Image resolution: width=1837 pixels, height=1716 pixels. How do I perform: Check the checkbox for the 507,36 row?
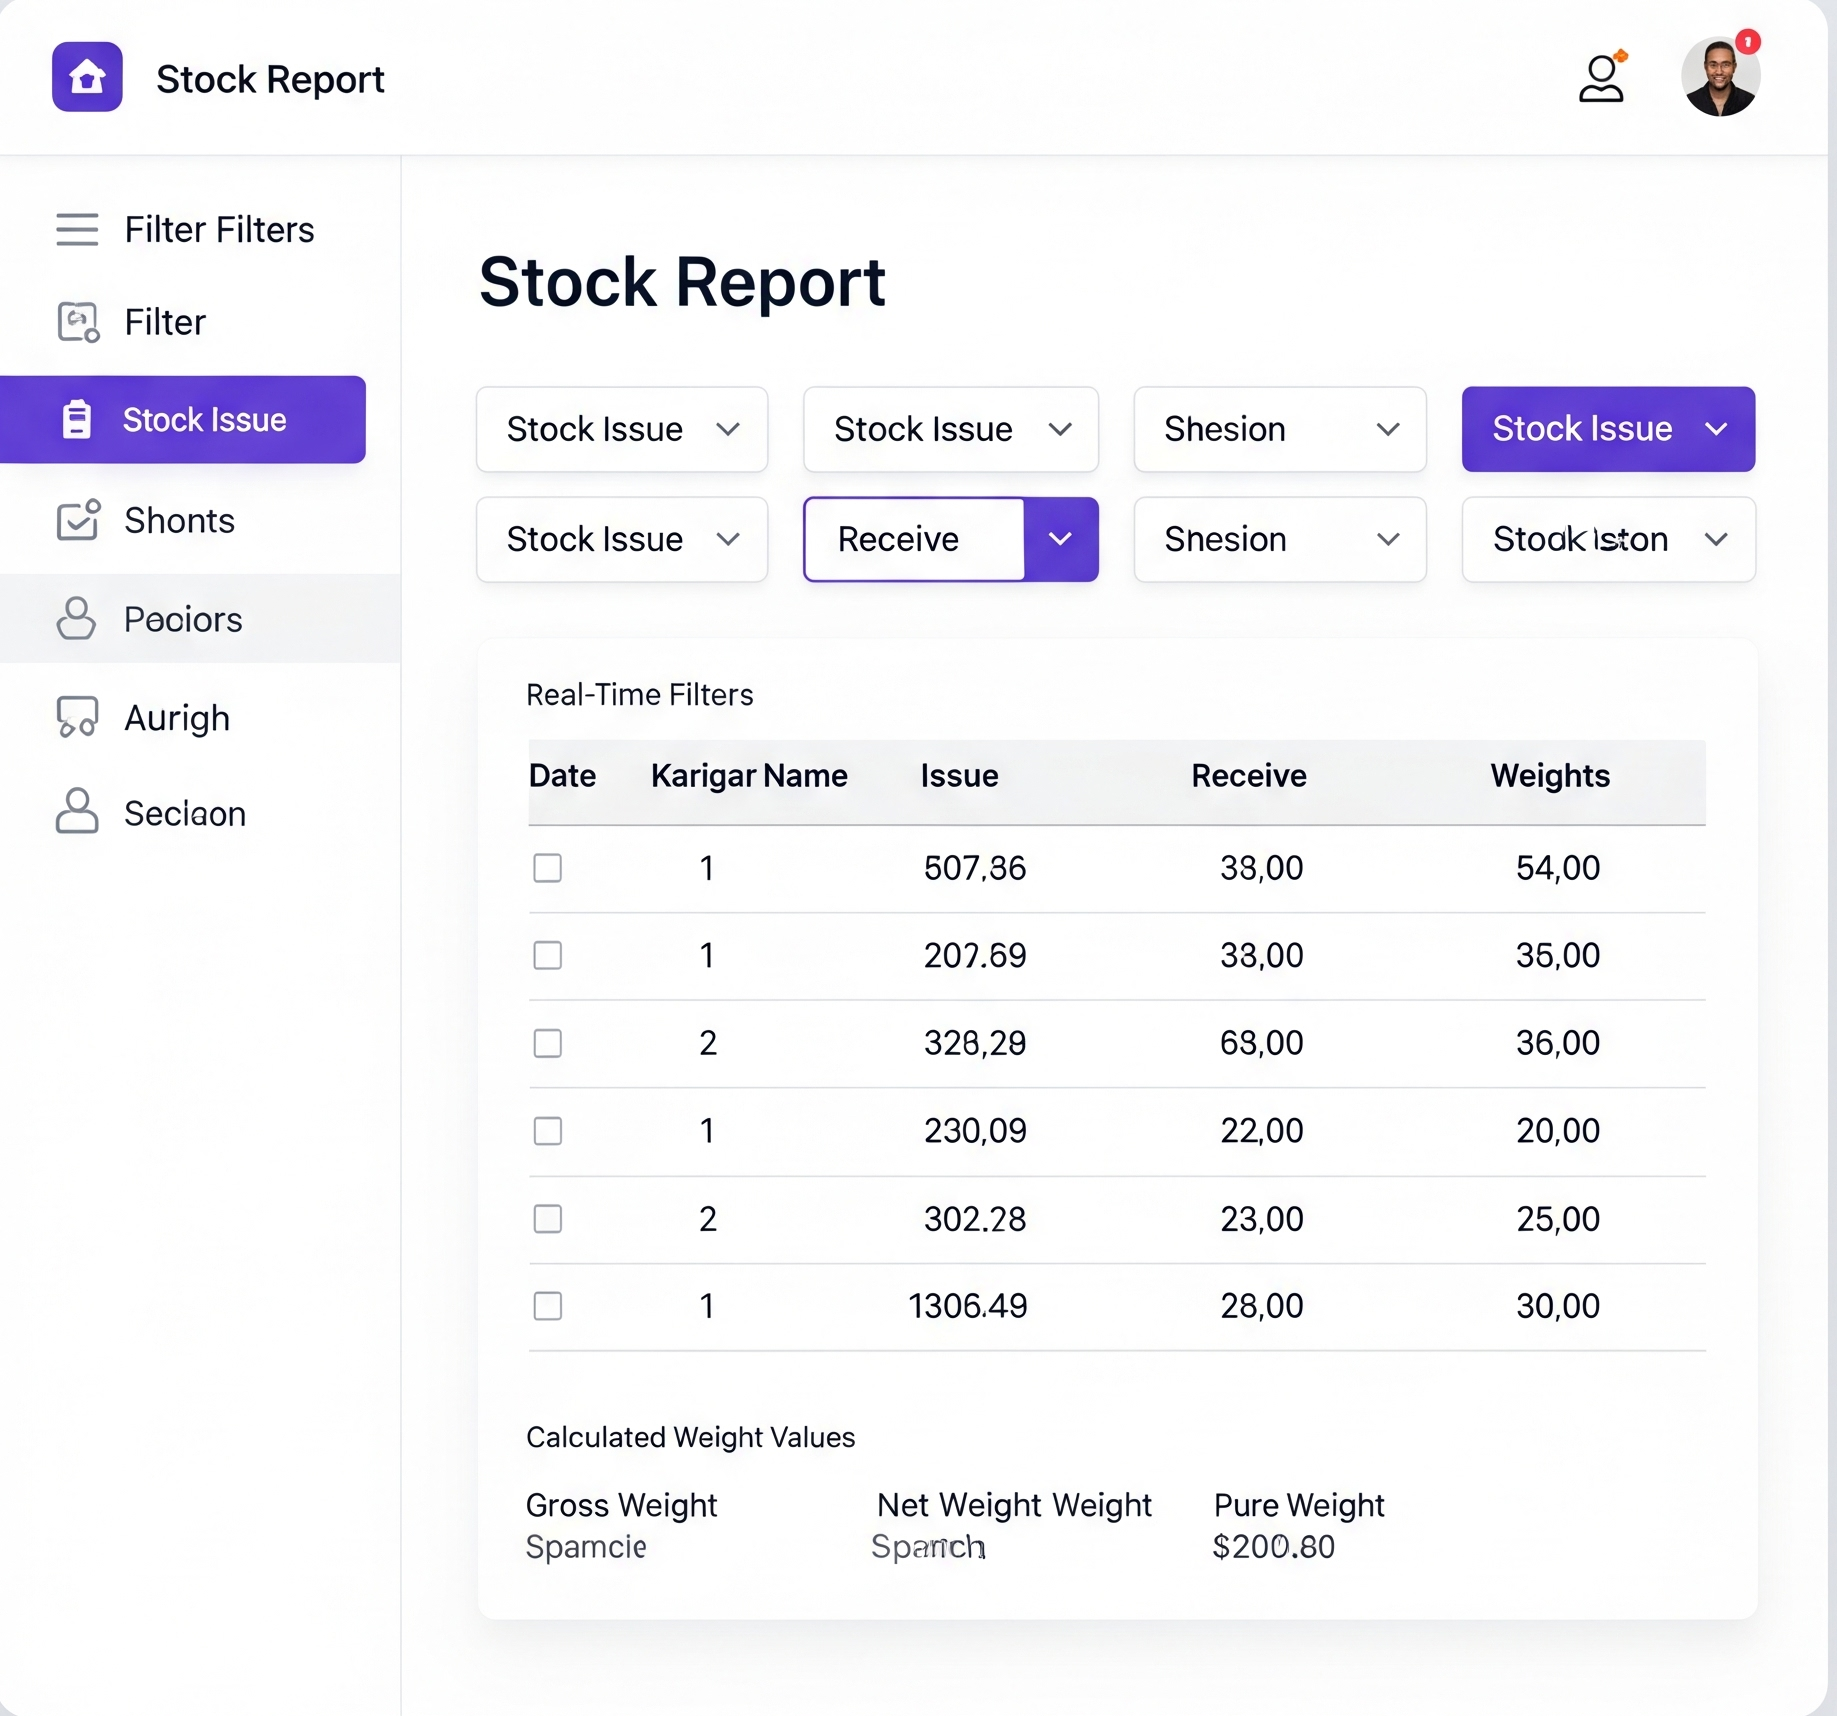pyautogui.click(x=548, y=868)
